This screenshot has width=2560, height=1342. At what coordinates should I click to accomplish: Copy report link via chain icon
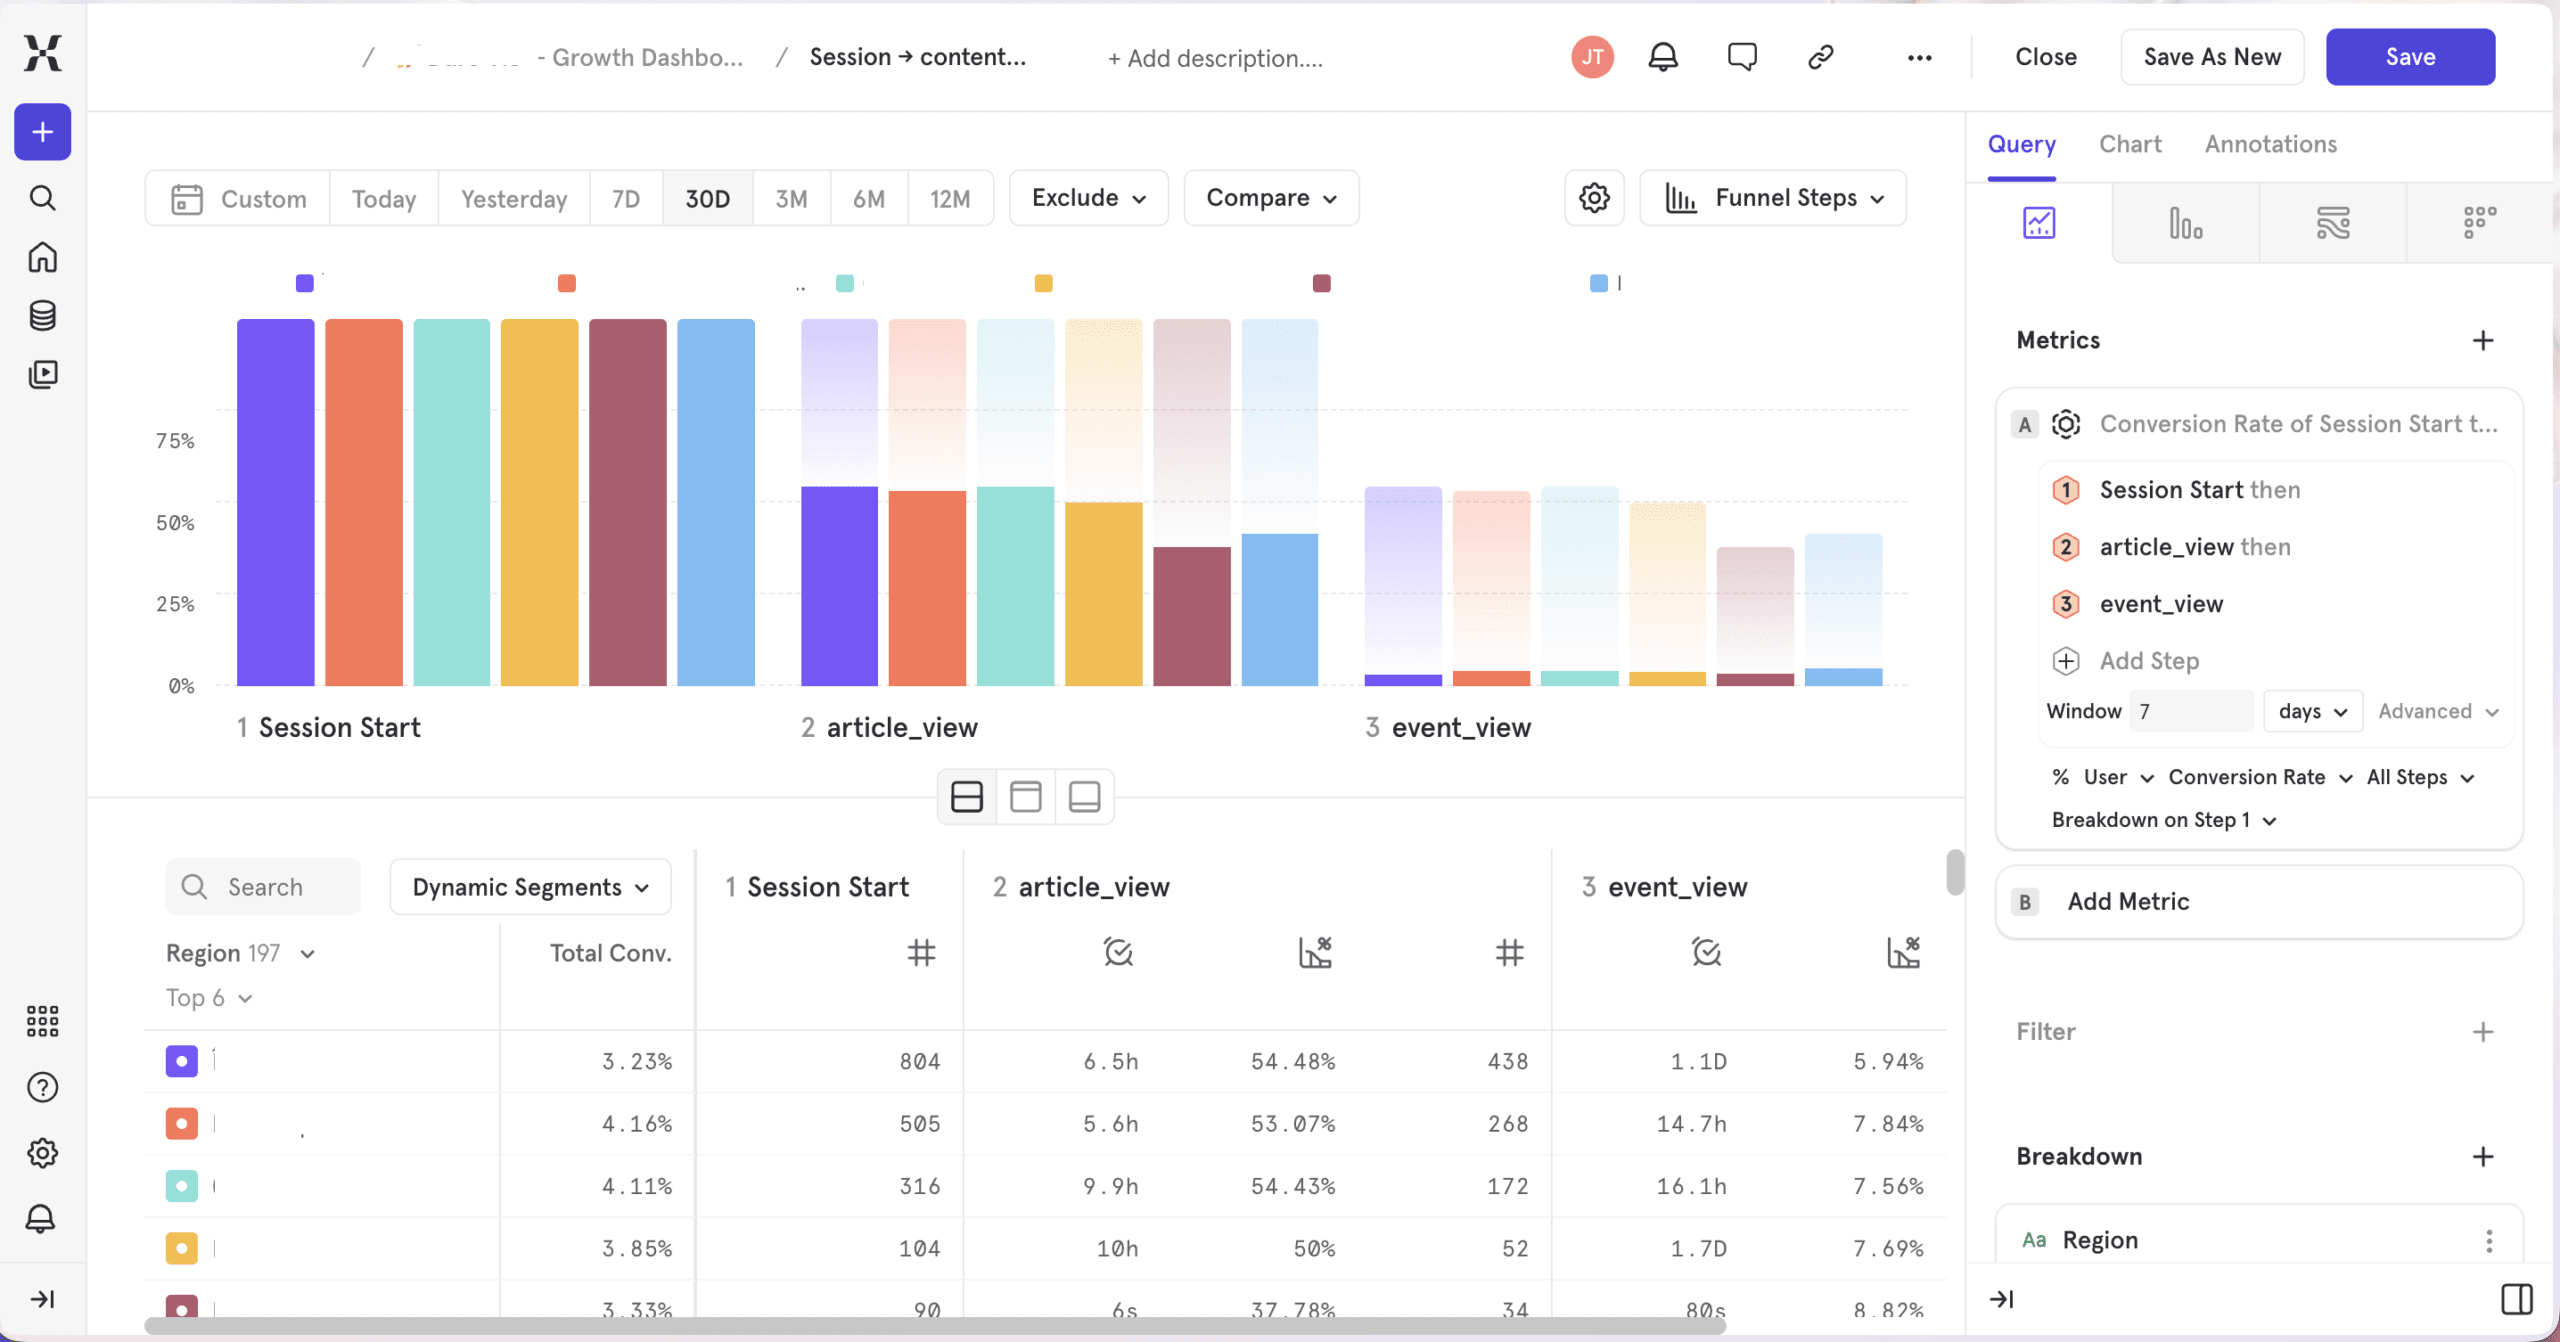point(1820,57)
